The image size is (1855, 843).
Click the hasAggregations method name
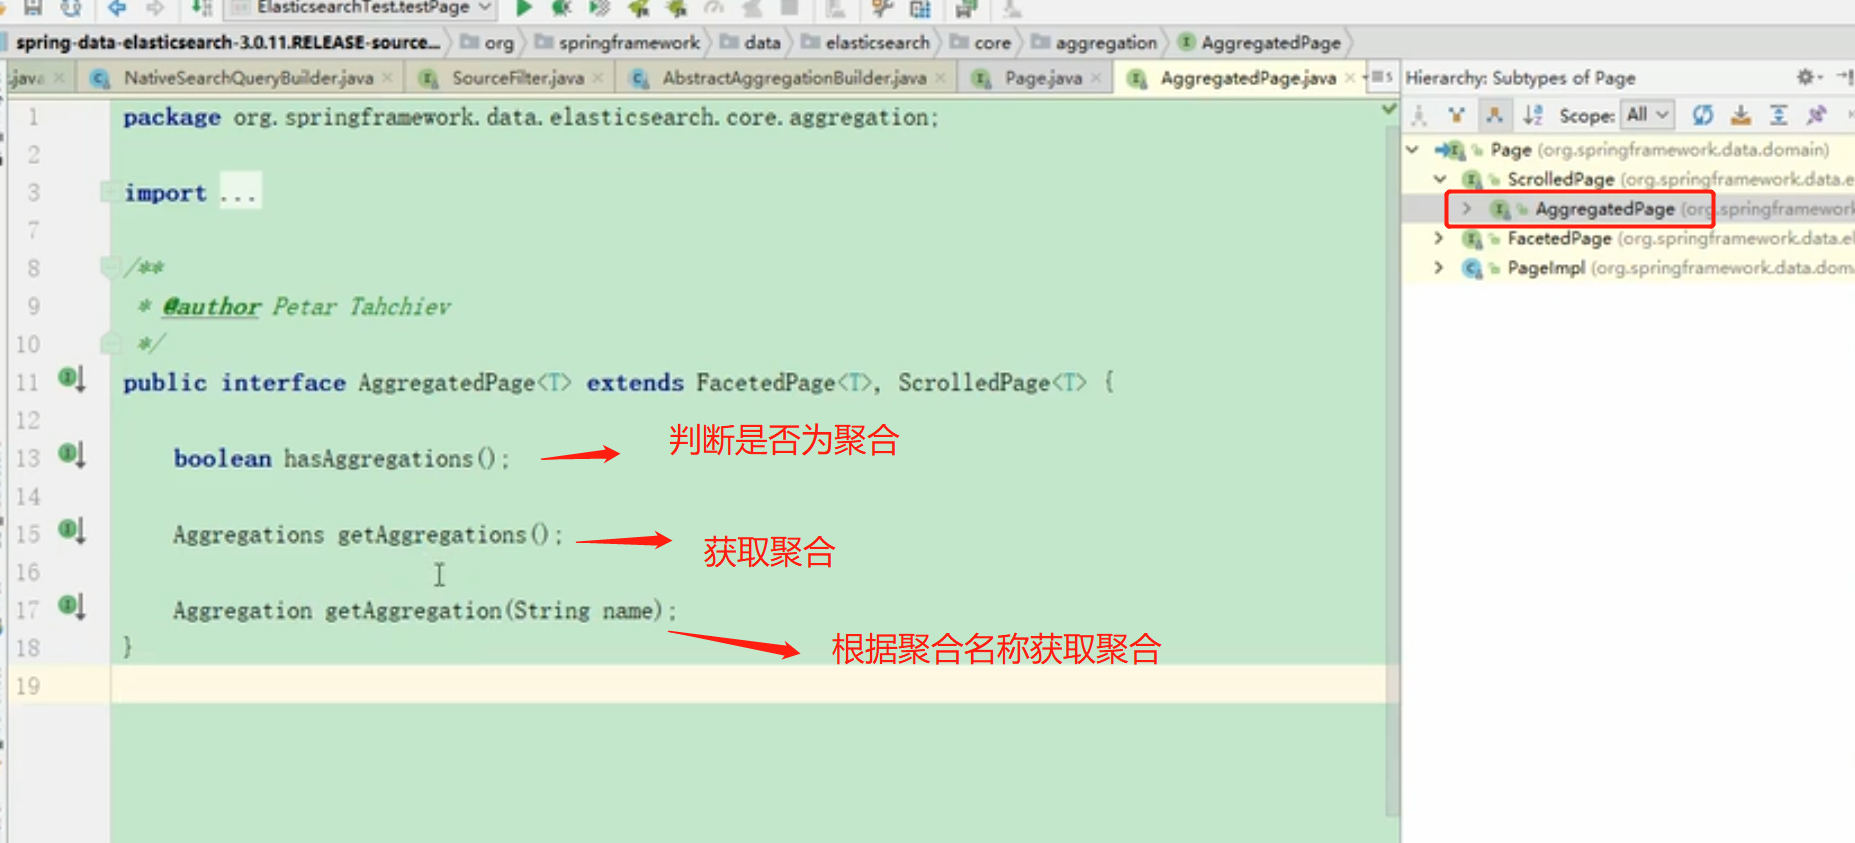point(378,459)
